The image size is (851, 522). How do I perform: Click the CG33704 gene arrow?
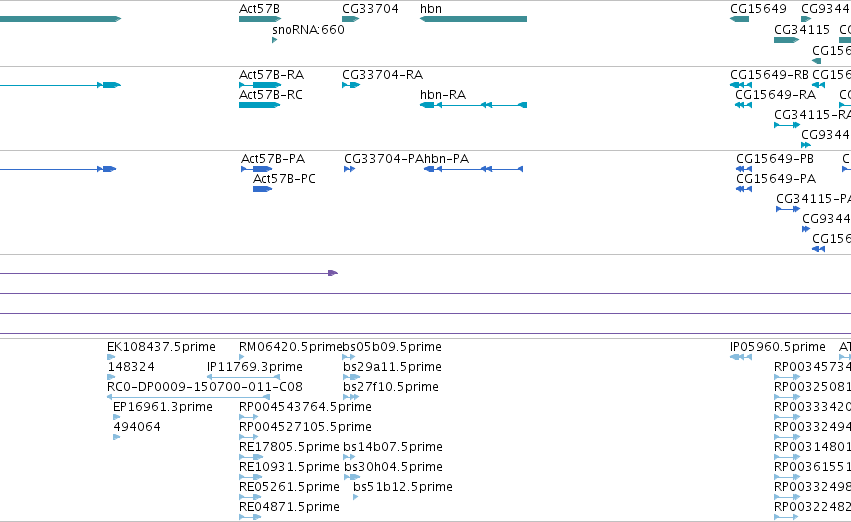(x=351, y=19)
